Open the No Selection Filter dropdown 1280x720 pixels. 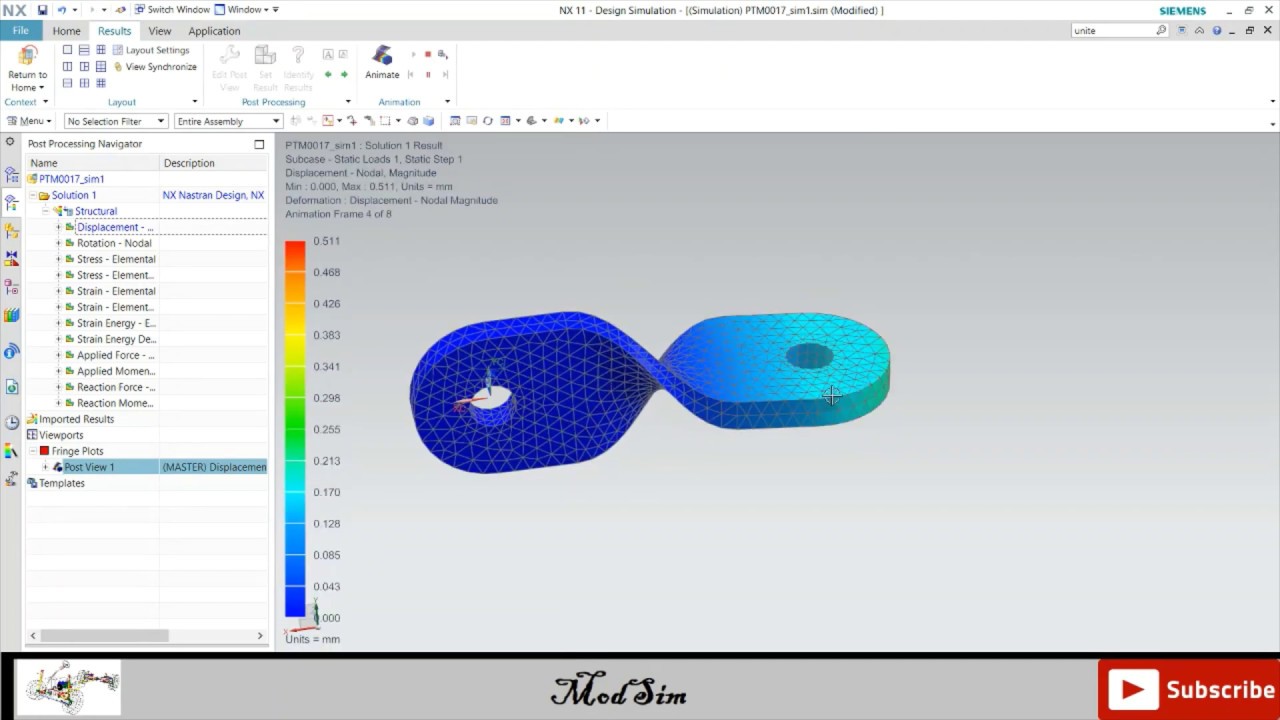[x=116, y=121]
